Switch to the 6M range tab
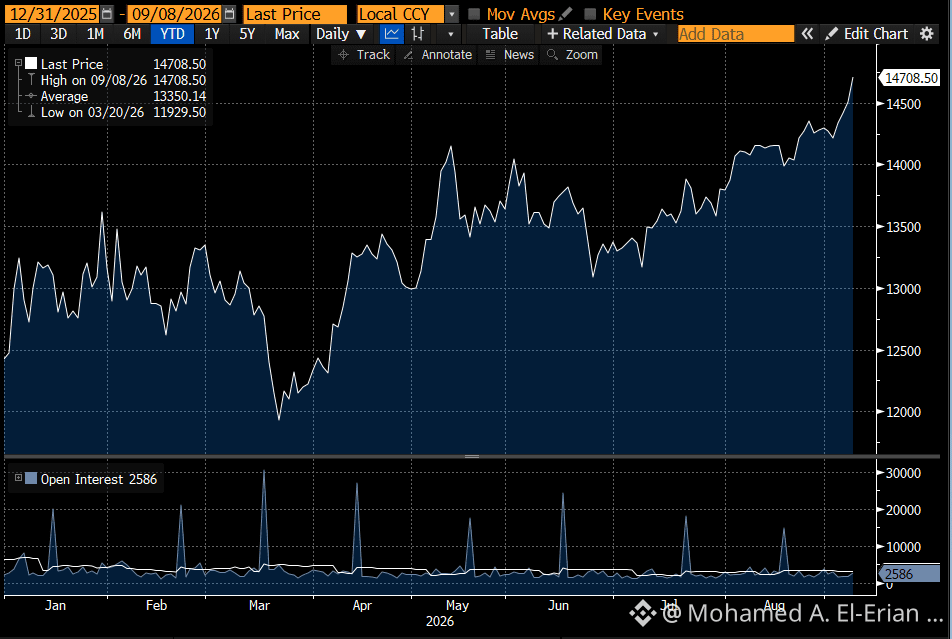This screenshot has height=639, width=952. [132, 34]
